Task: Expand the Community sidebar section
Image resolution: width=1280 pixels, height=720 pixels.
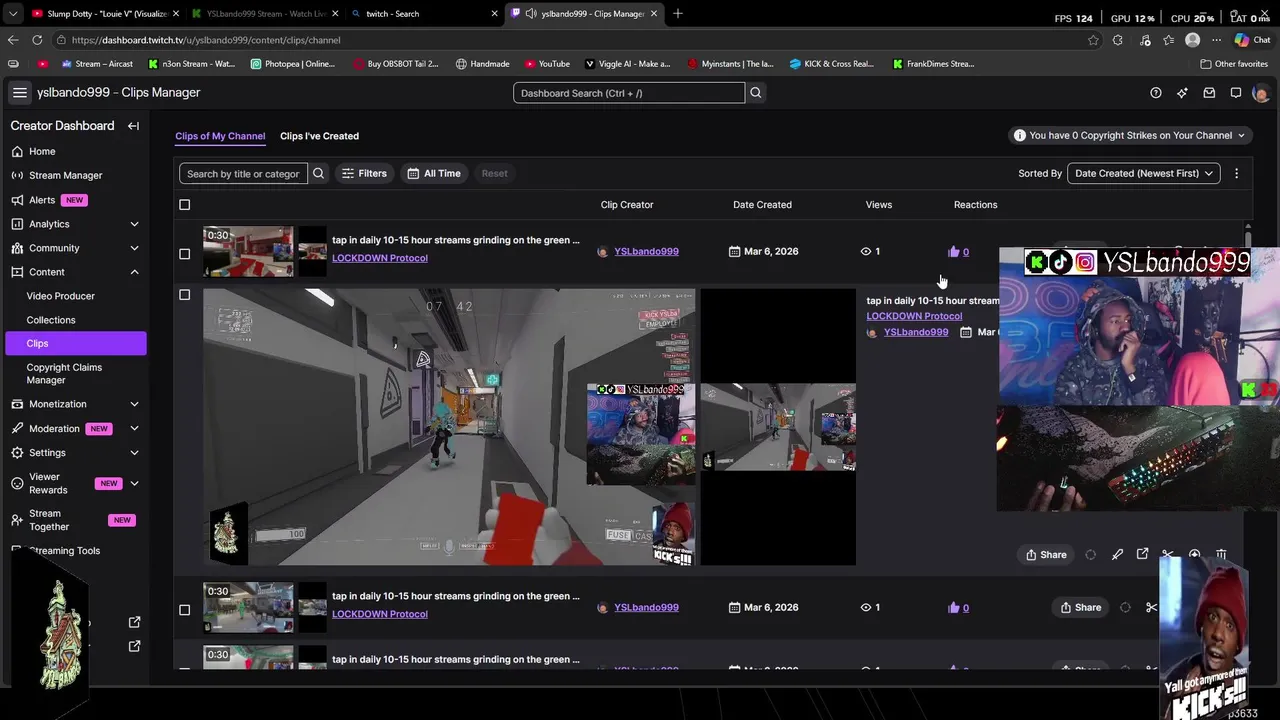Action: pos(134,248)
